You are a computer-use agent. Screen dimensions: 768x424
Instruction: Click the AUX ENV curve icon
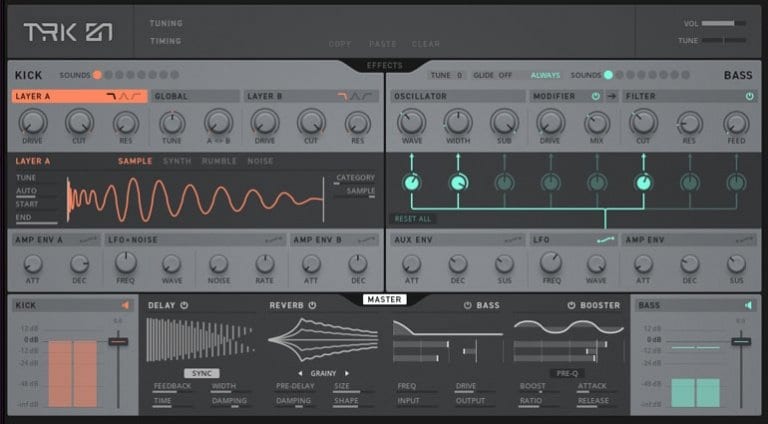coord(513,240)
